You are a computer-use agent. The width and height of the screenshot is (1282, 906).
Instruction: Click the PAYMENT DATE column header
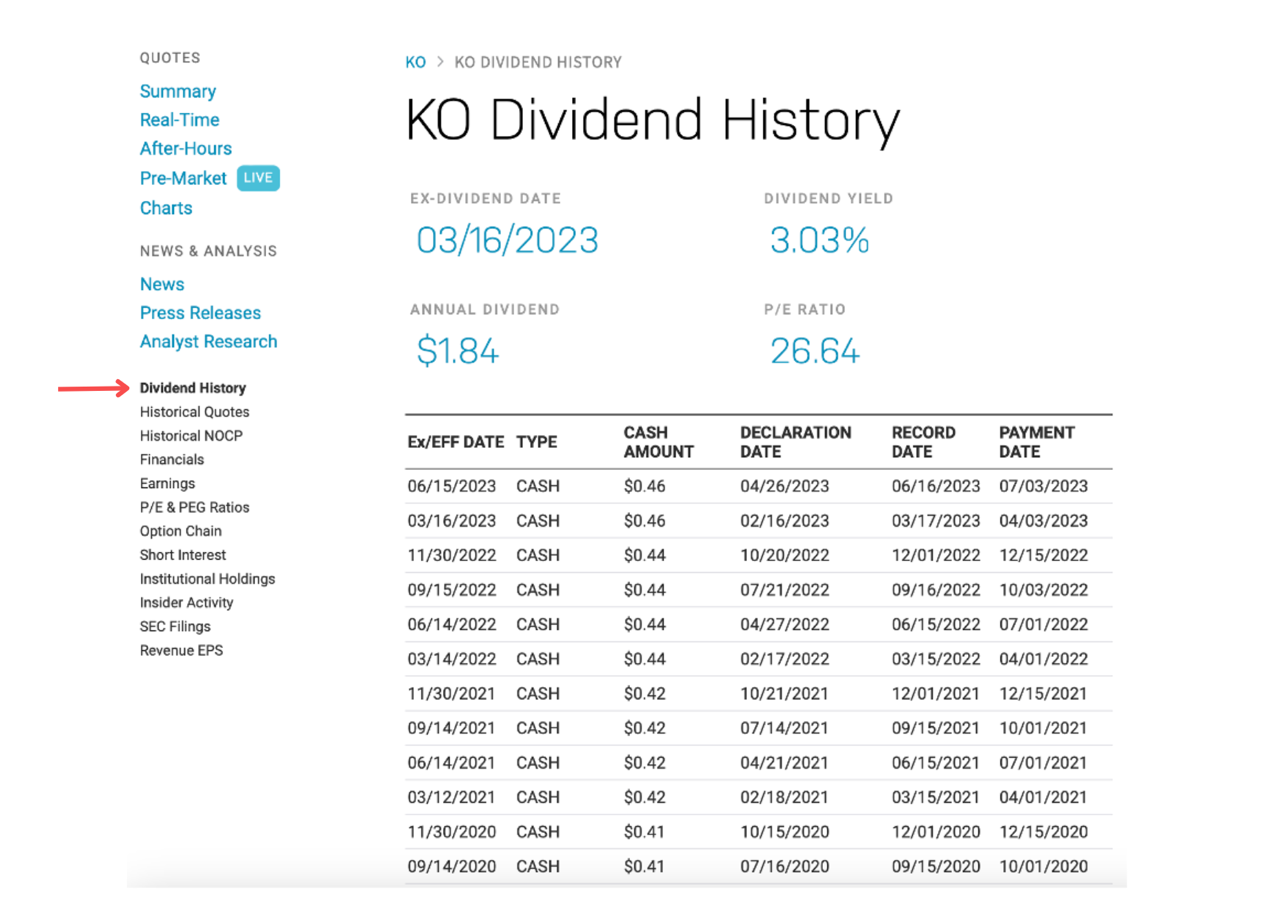(x=1037, y=442)
